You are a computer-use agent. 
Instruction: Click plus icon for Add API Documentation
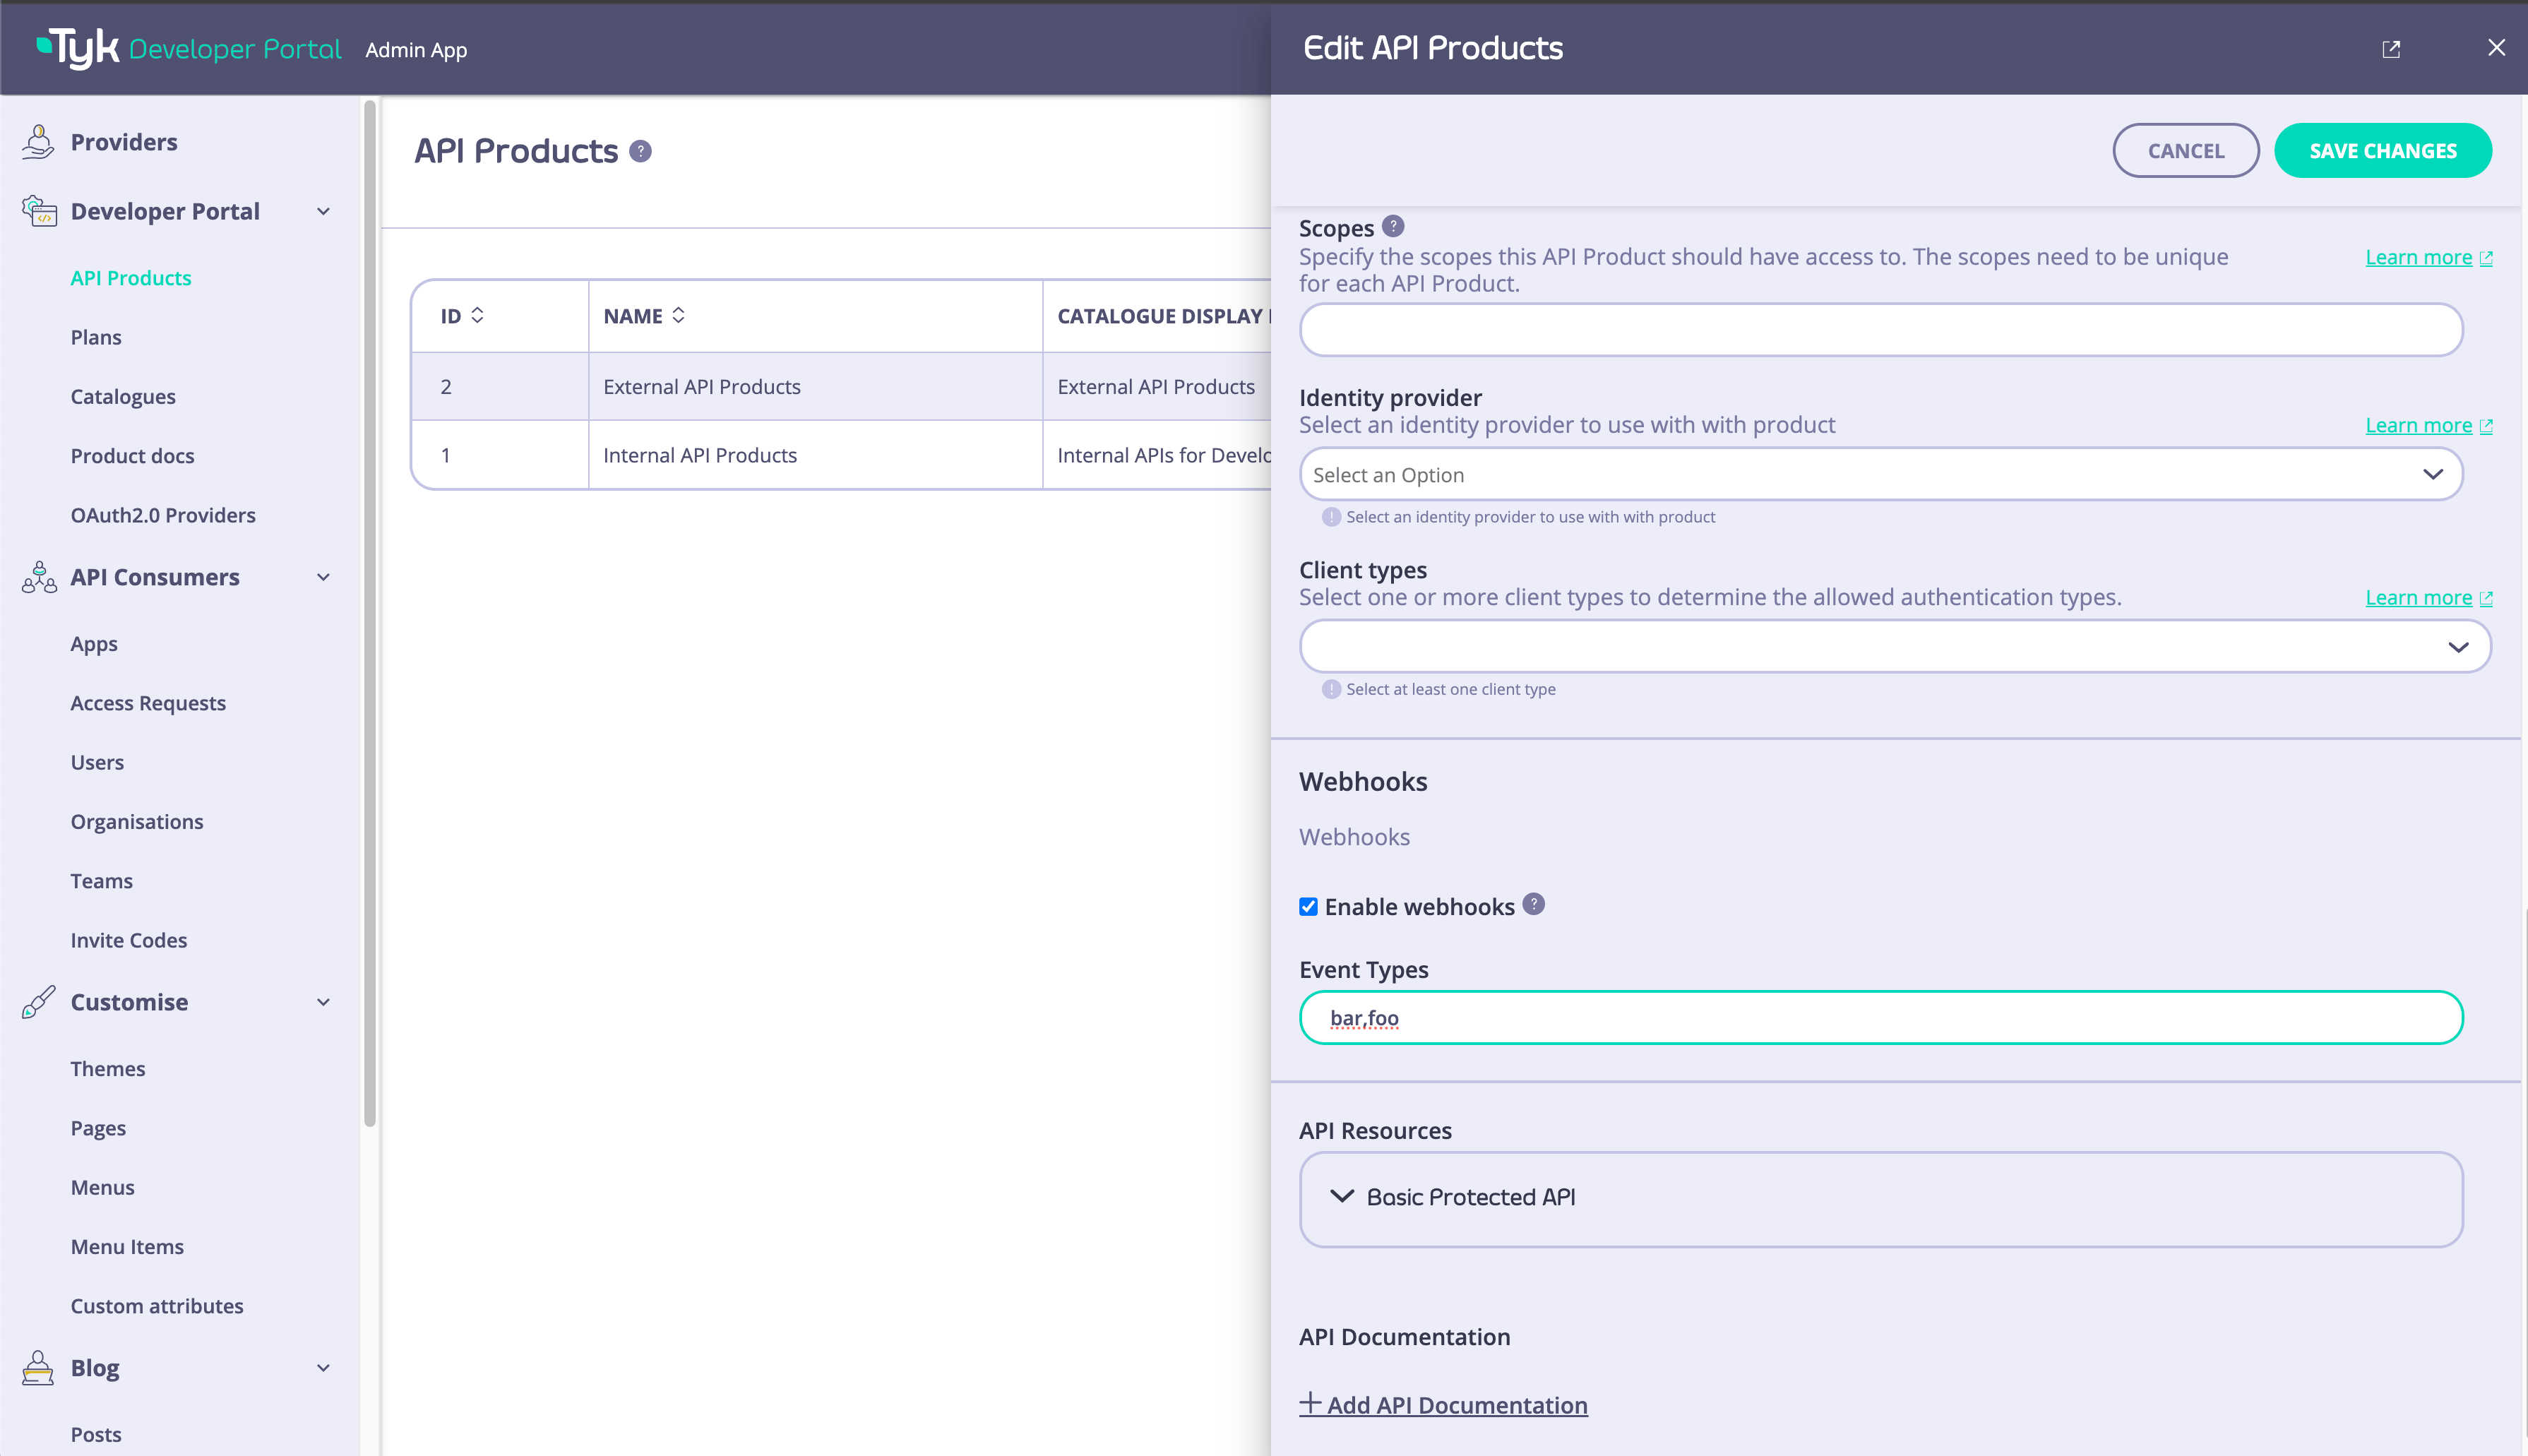tap(1310, 1403)
